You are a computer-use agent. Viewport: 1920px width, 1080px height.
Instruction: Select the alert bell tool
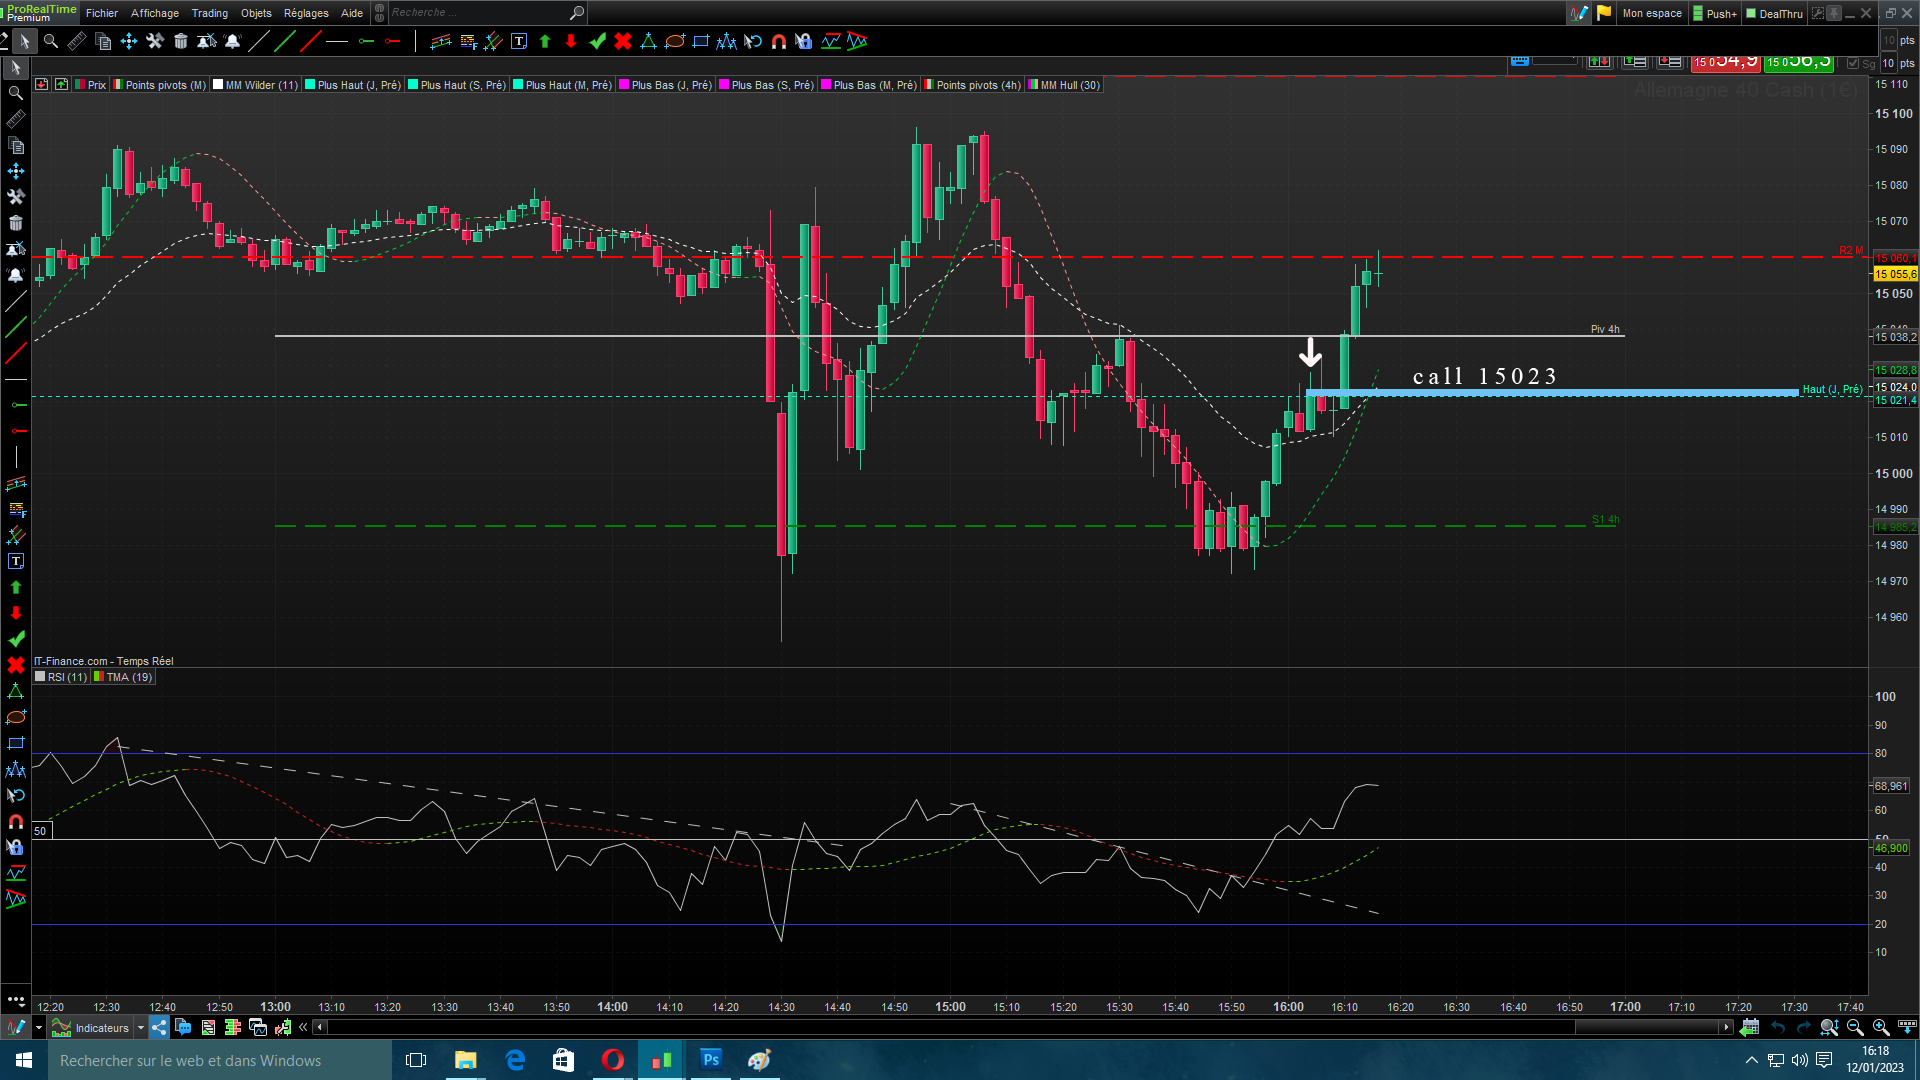point(233,41)
